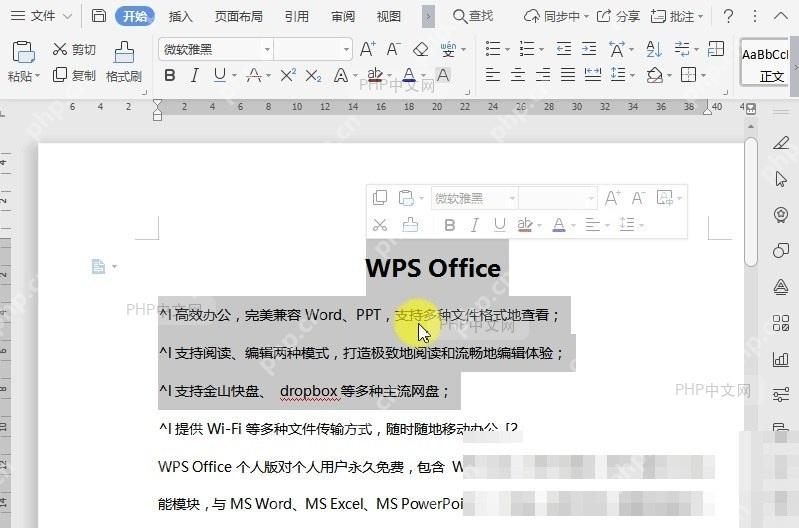Click the sort A-Z icon
The width and height of the screenshot is (799, 528).
pos(653,49)
